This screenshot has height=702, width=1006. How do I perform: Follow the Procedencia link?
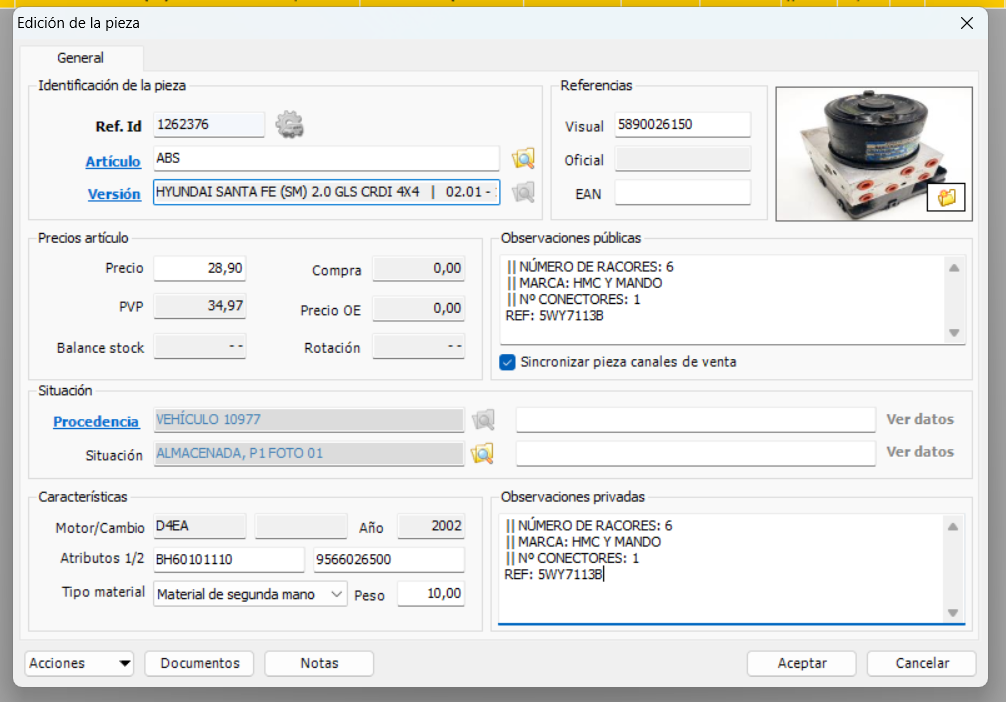pyautogui.click(x=96, y=422)
